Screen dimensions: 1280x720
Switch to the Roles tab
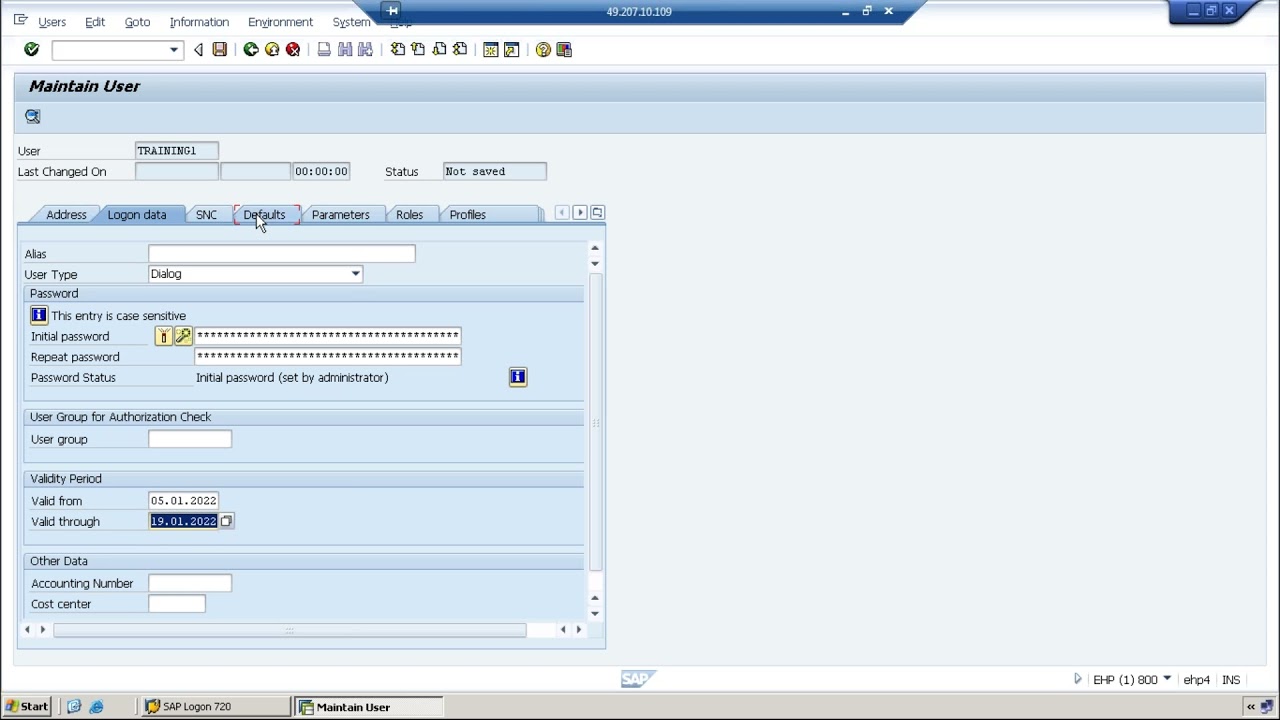[409, 215]
